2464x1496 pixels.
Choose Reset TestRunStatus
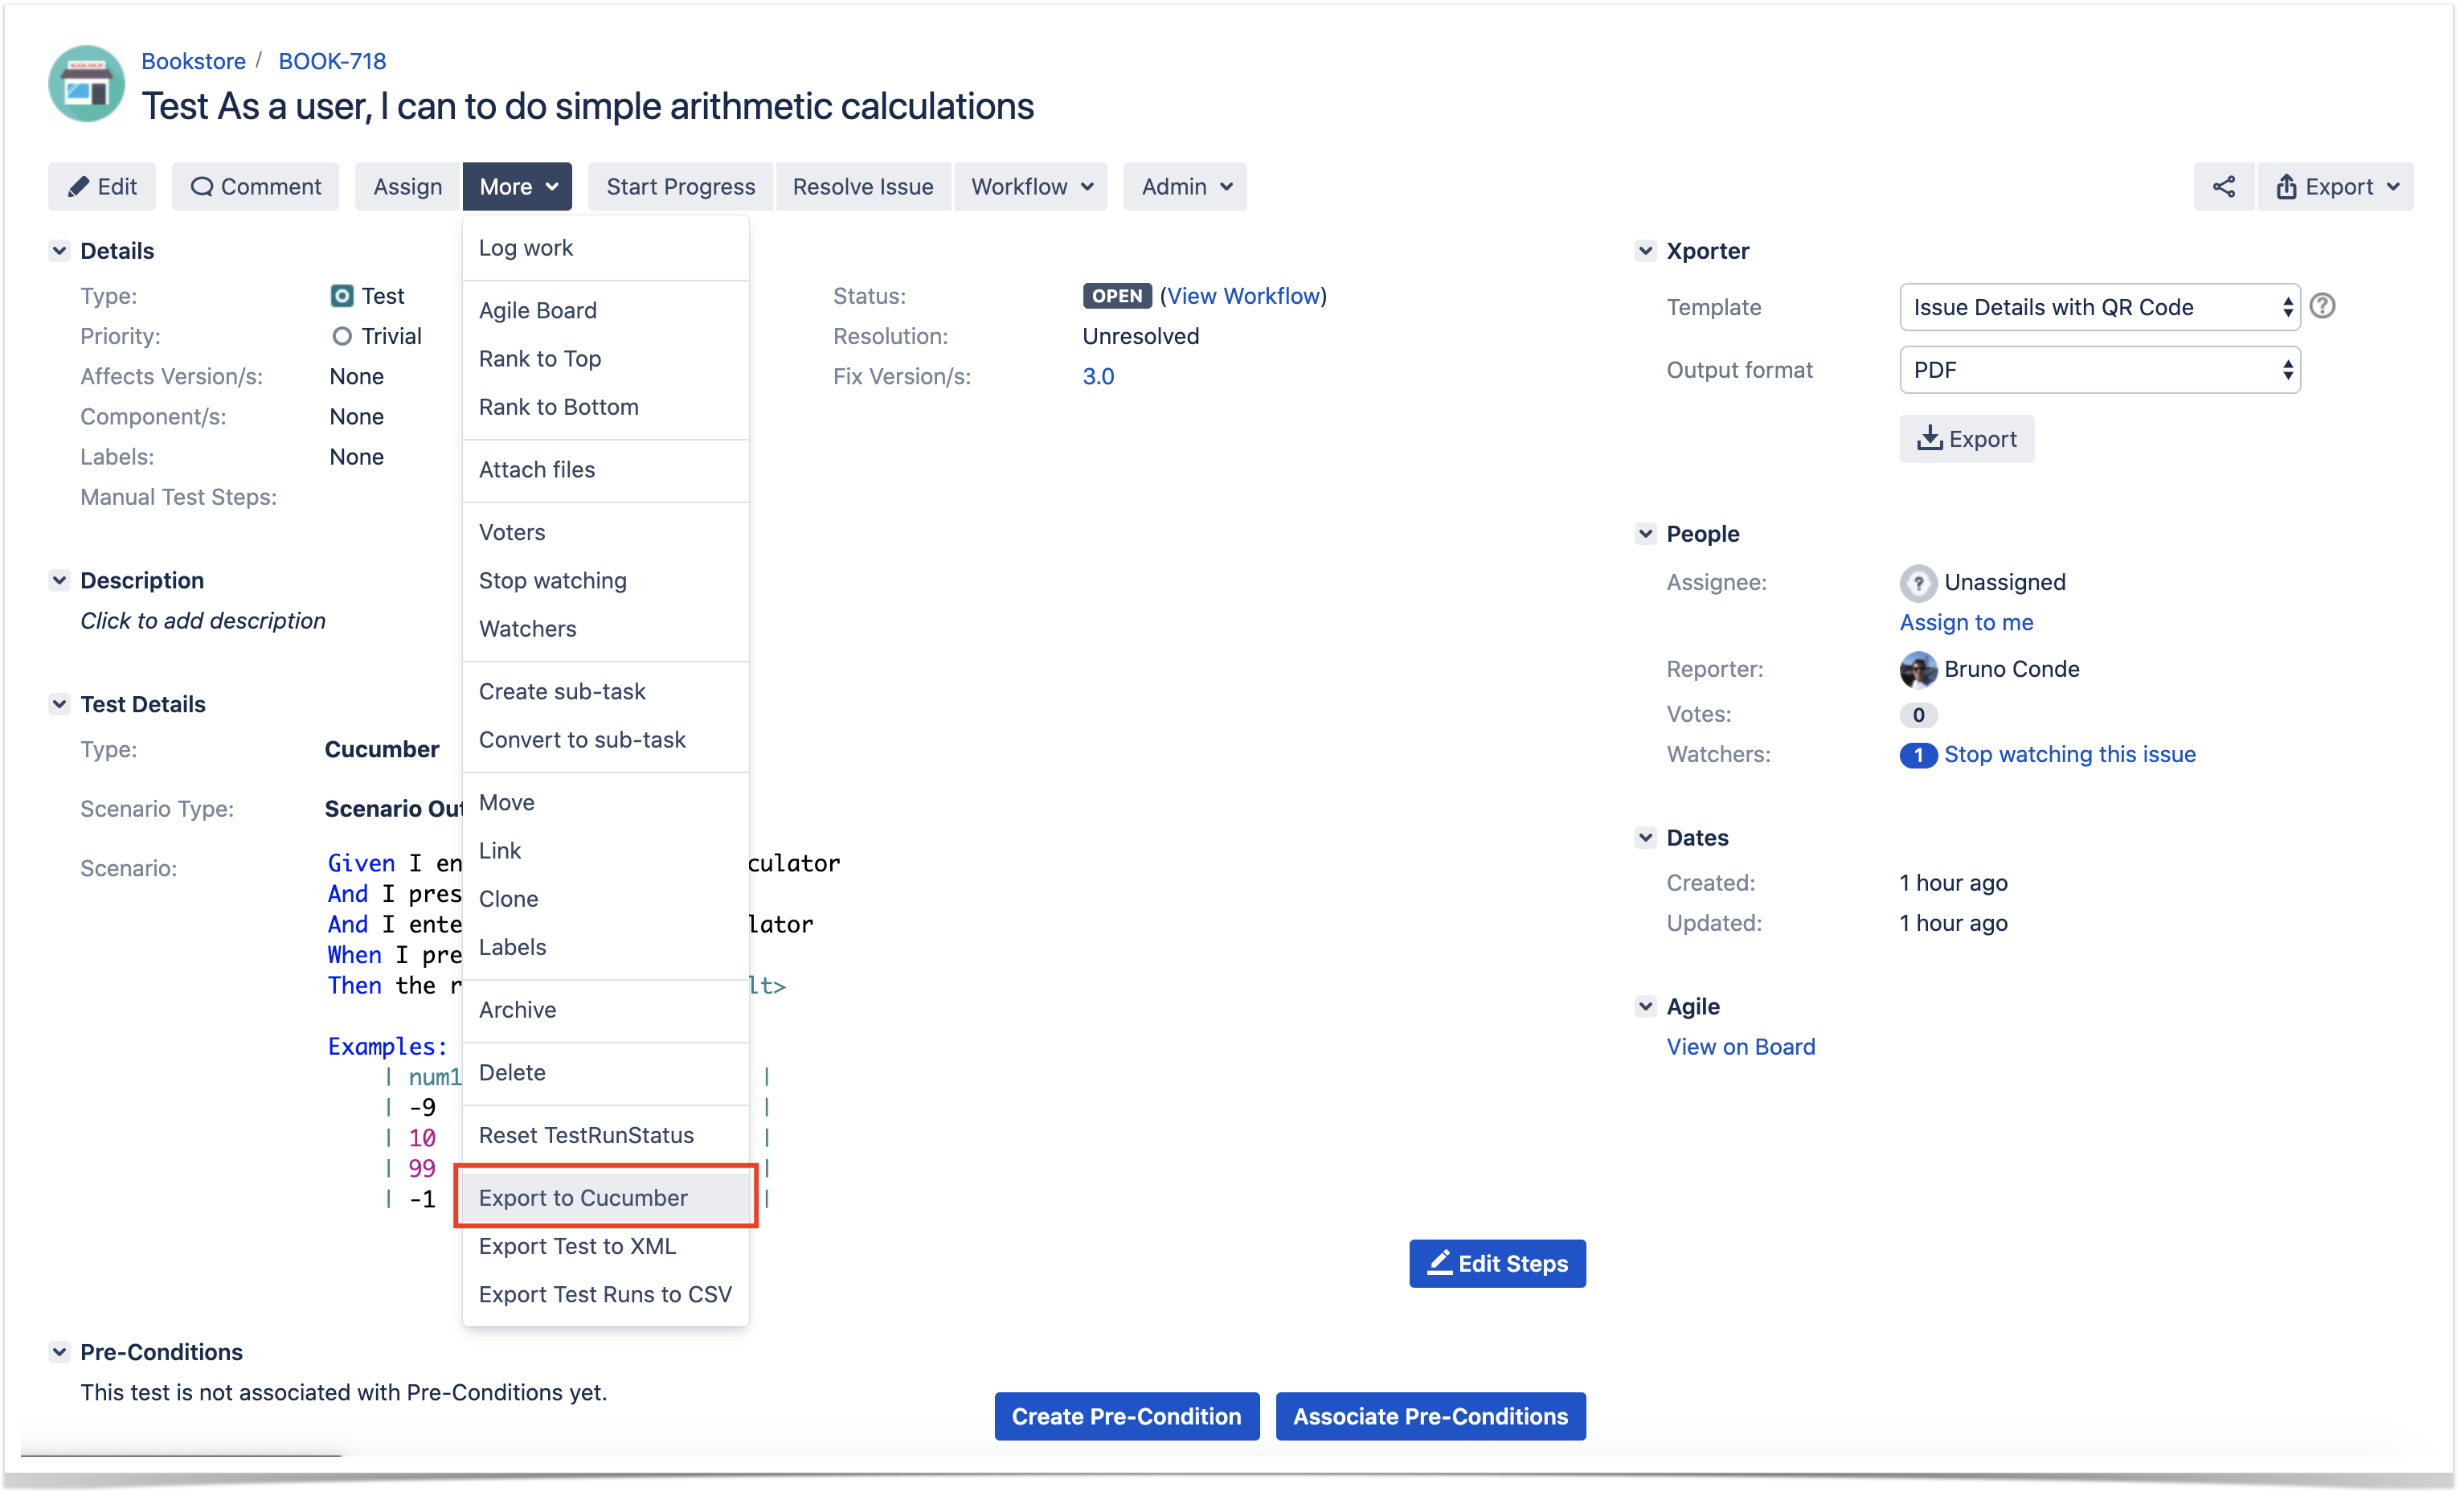pos(607,1137)
